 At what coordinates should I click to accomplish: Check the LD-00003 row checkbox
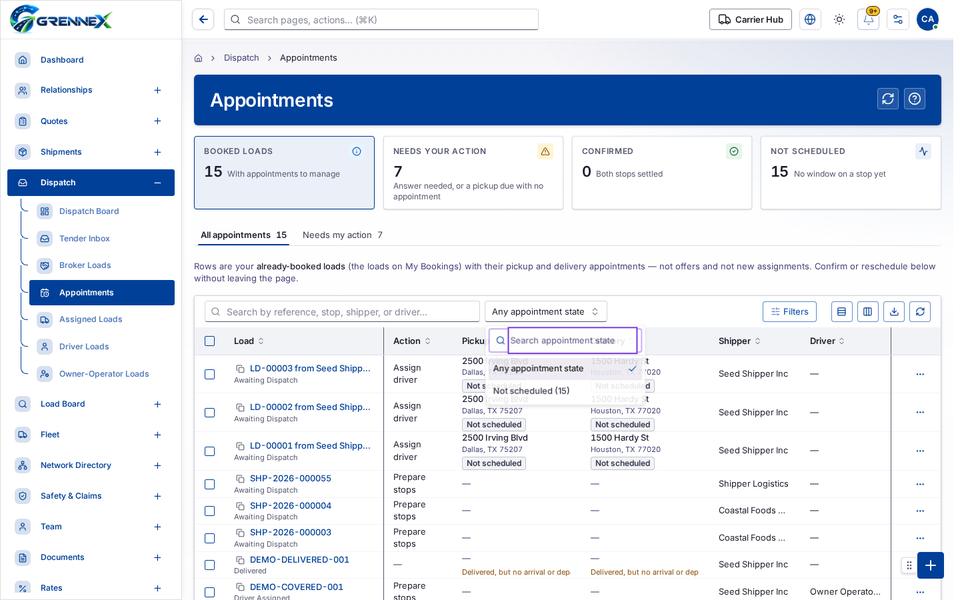pyautogui.click(x=209, y=374)
